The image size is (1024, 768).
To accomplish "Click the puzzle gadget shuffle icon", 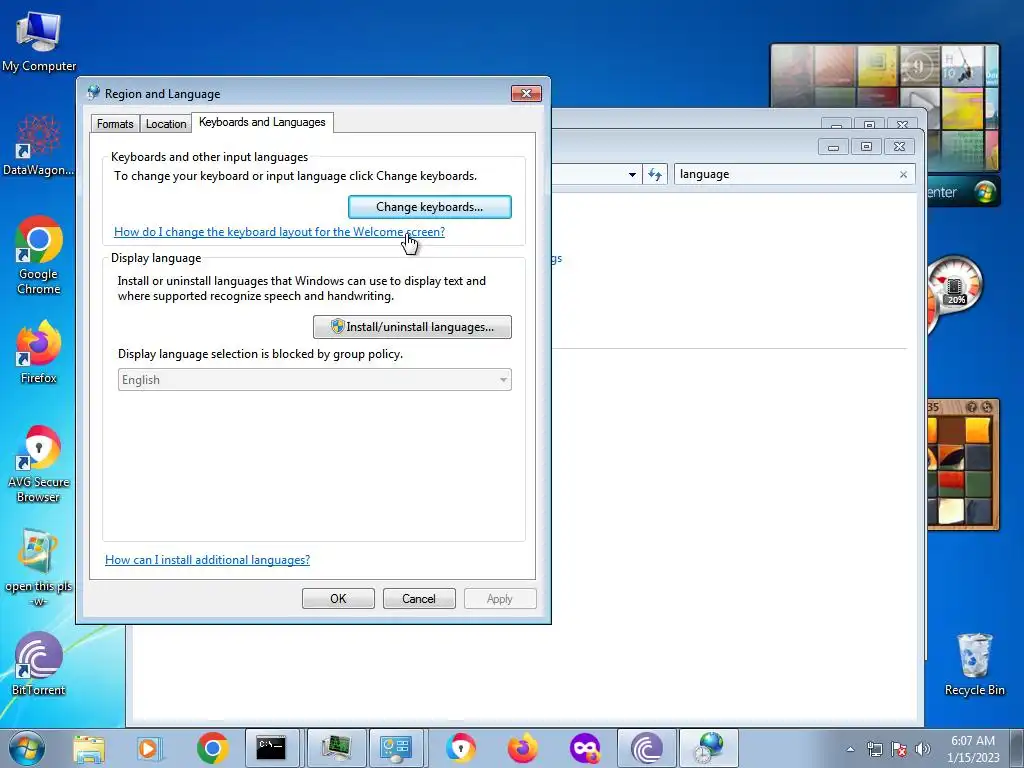I will (987, 407).
